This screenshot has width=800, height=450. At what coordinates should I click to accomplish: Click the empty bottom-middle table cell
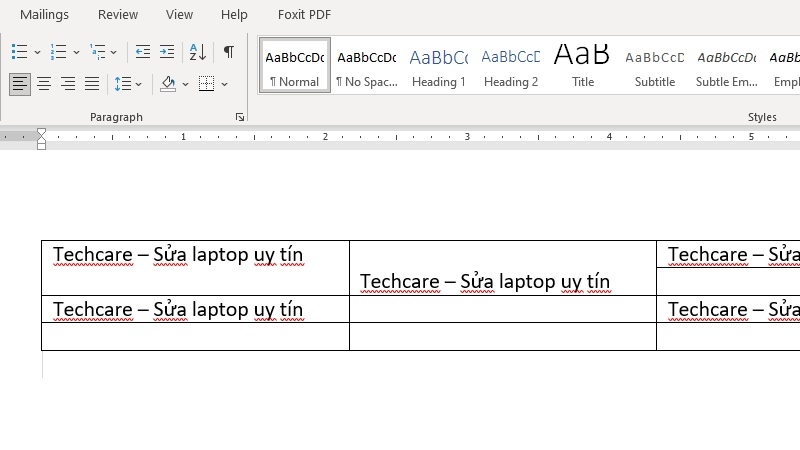[503, 337]
